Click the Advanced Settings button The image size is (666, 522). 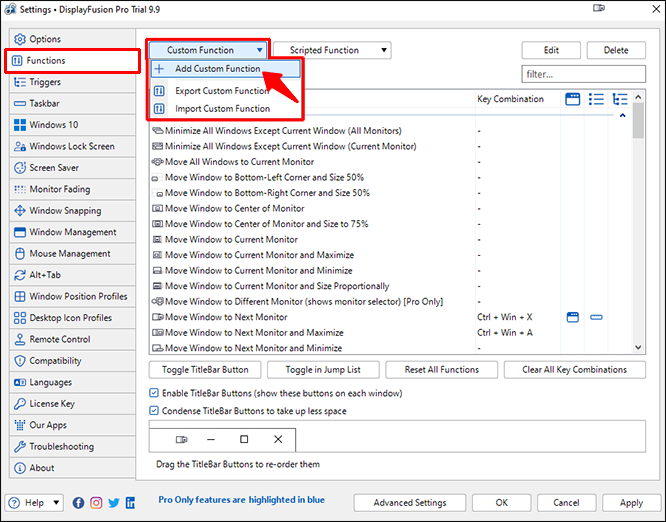(409, 503)
